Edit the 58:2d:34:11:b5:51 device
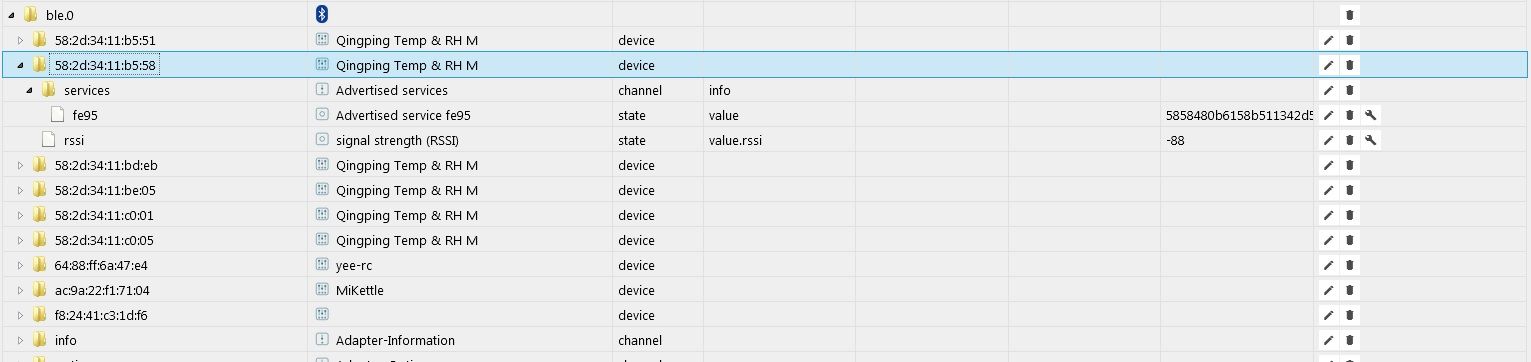This screenshot has height=362, width=1531. click(1329, 40)
